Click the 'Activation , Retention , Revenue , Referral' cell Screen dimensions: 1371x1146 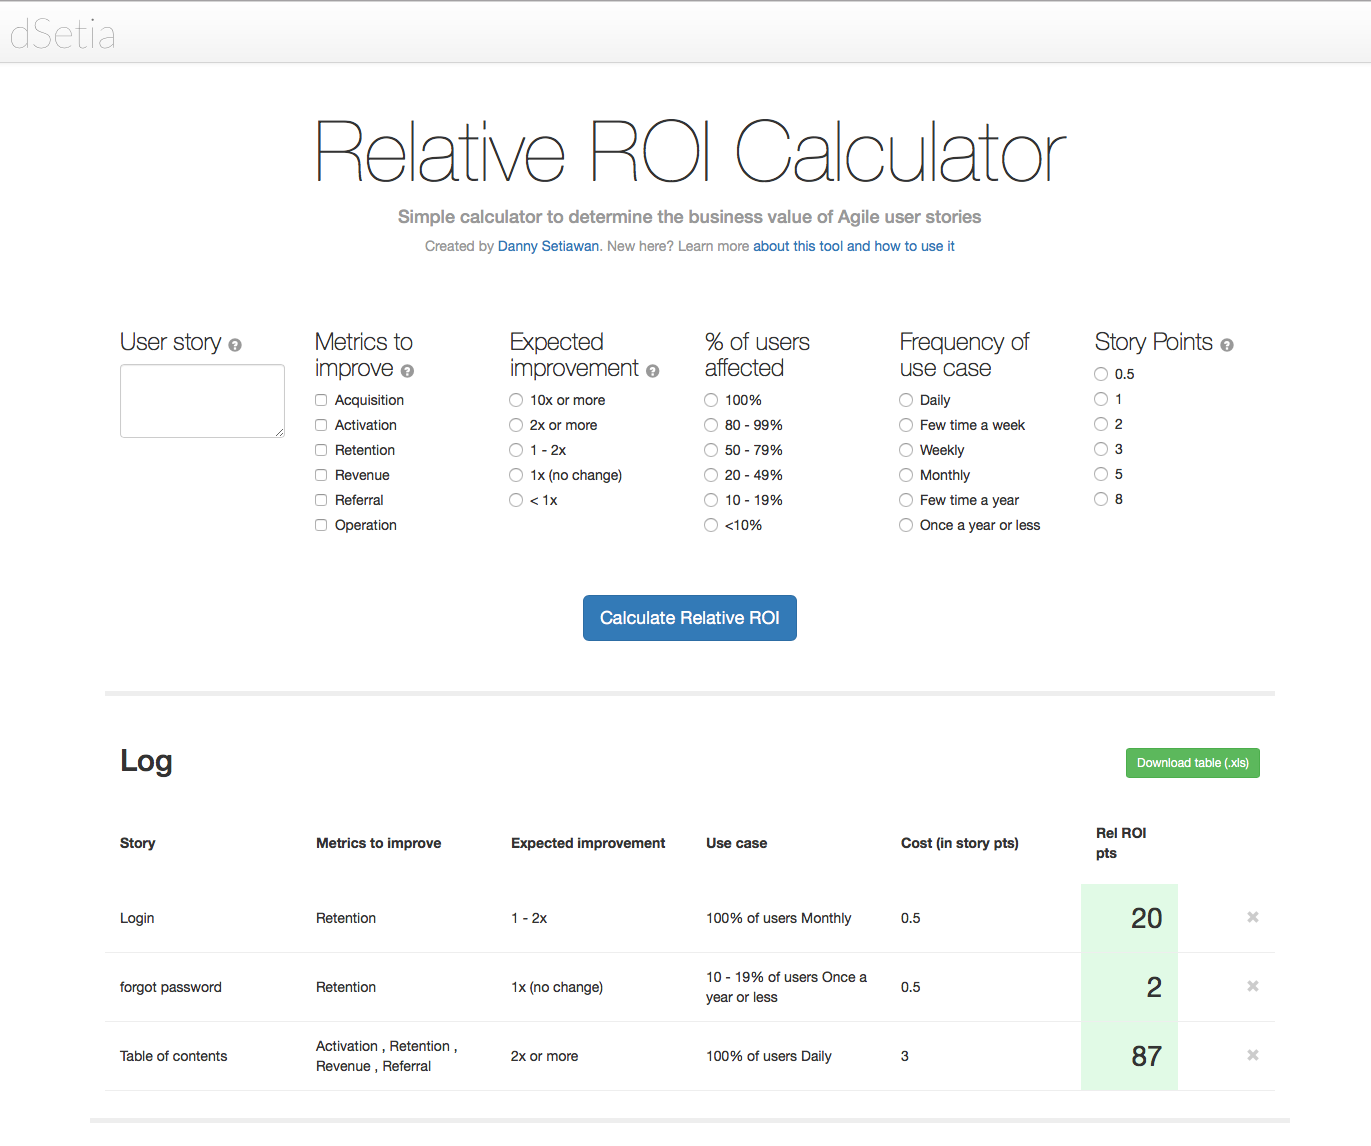[387, 1056]
